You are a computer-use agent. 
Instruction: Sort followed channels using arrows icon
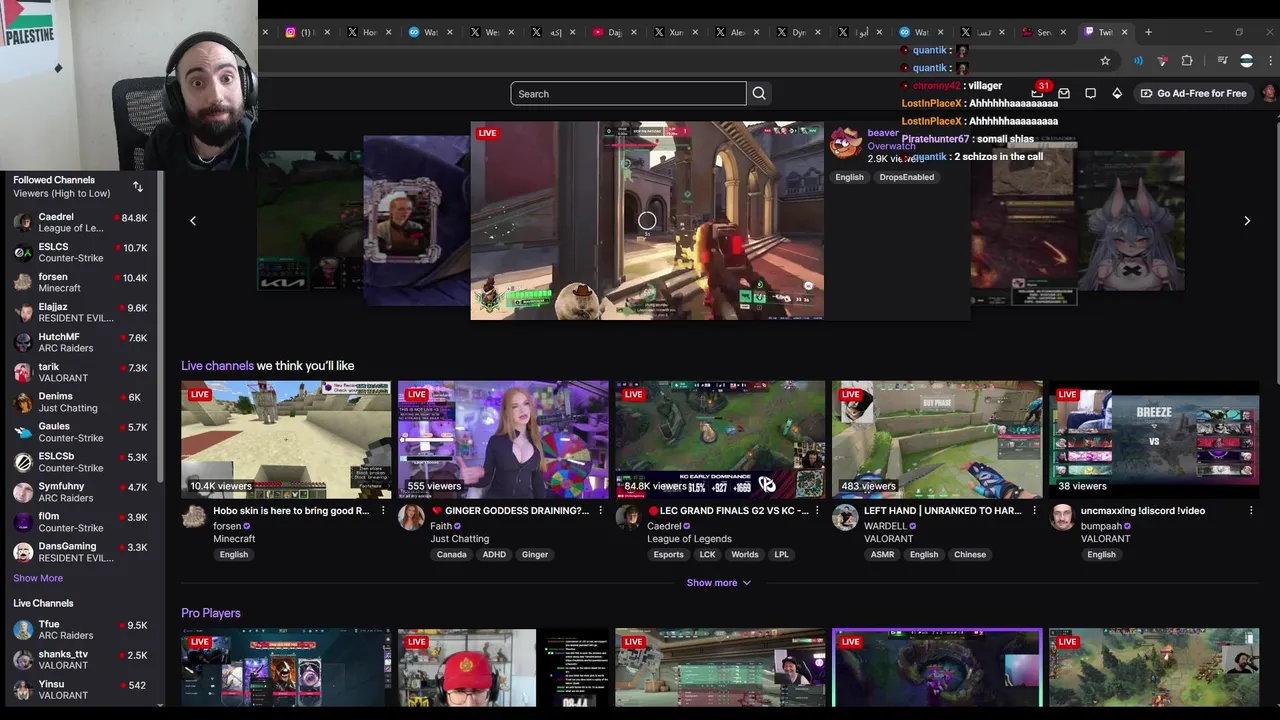click(138, 187)
